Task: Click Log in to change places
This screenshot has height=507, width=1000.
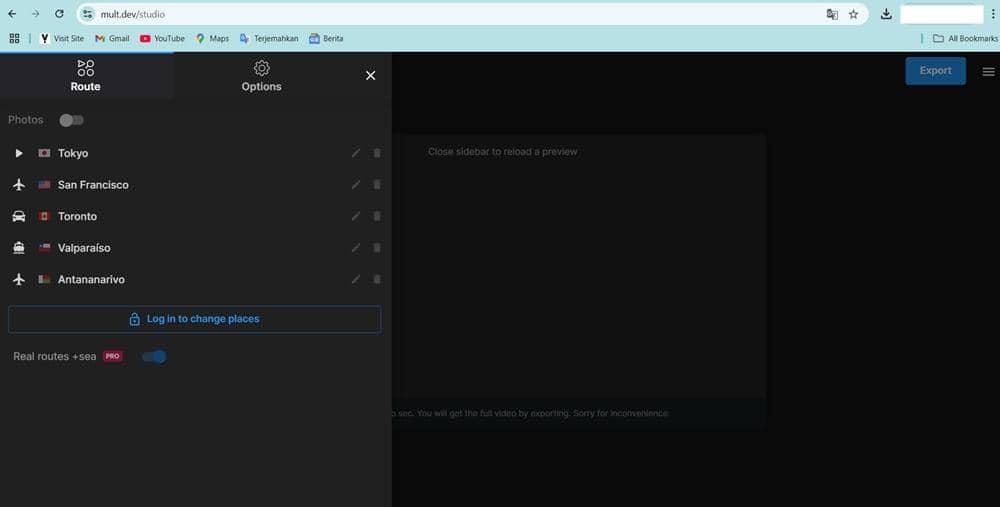Action: [x=194, y=319]
